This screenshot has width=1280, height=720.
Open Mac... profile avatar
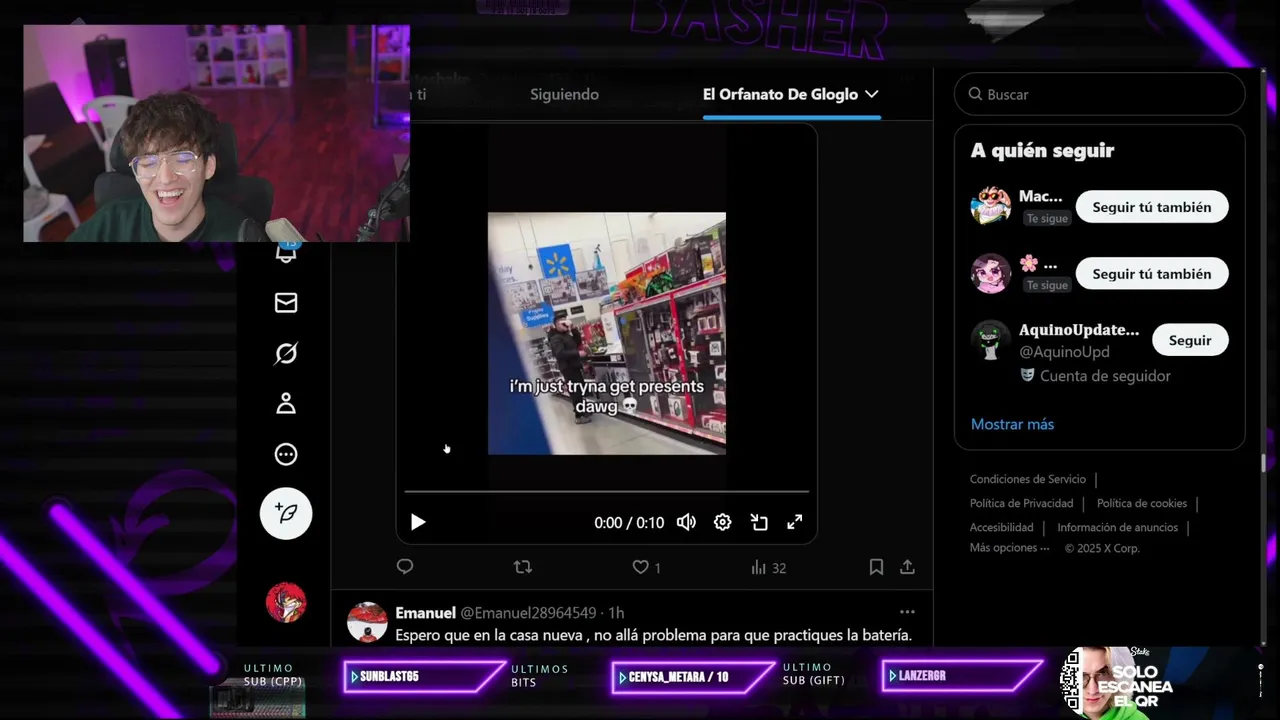click(x=991, y=206)
